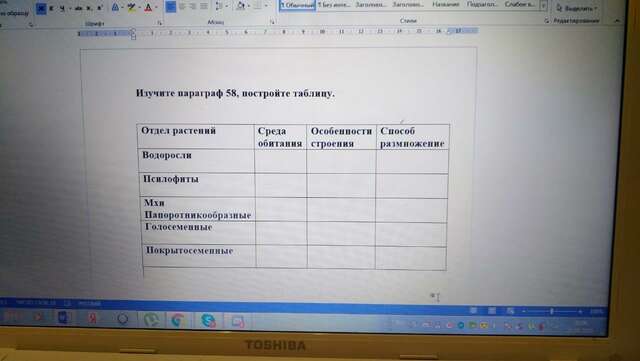Click empty habitat cell for Водоросли
The height and width of the screenshot is (361, 640).
click(x=280, y=161)
